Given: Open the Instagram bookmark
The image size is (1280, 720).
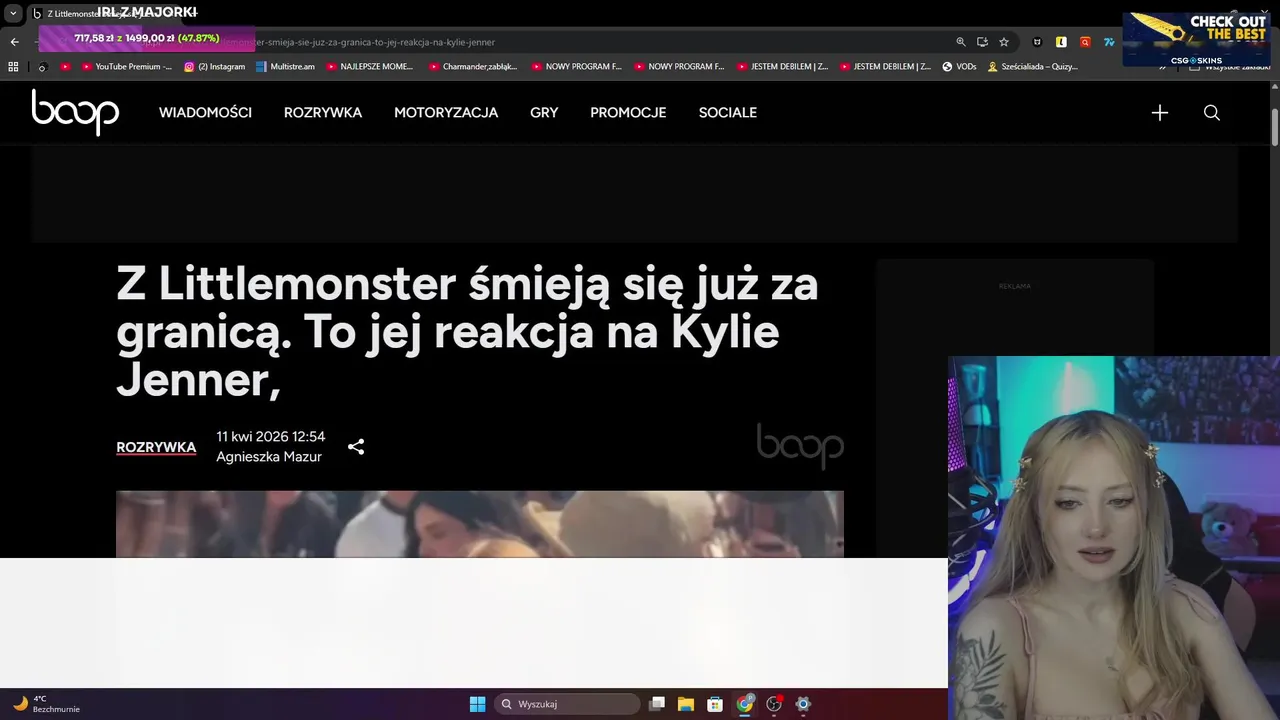Looking at the screenshot, I should click(x=214, y=67).
